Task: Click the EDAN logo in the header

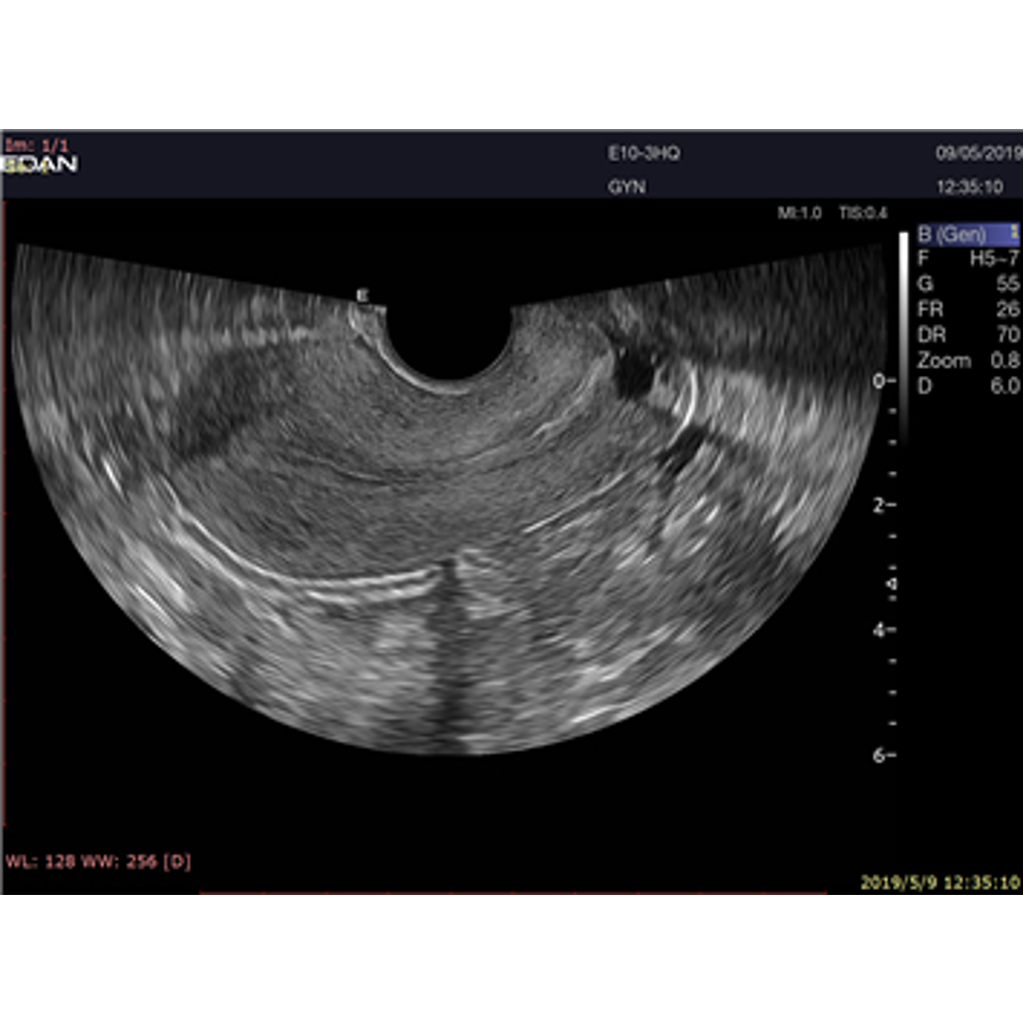Action: coord(40,164)
